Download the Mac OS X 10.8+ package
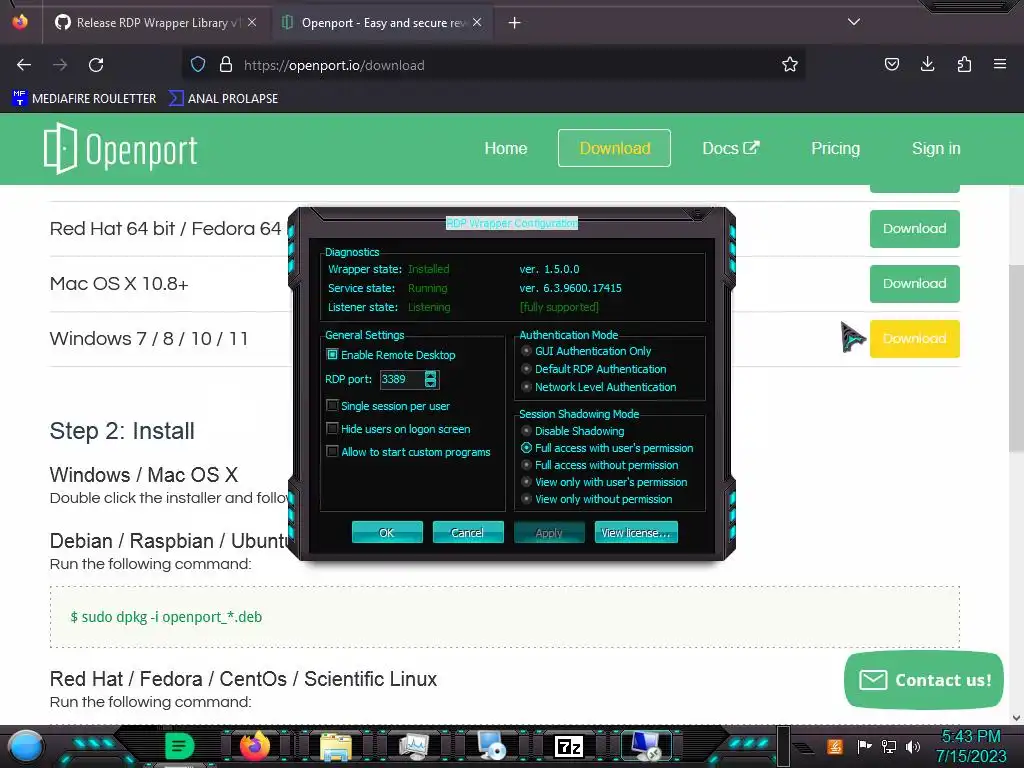 pyautogui.click(x=914, y=283)
